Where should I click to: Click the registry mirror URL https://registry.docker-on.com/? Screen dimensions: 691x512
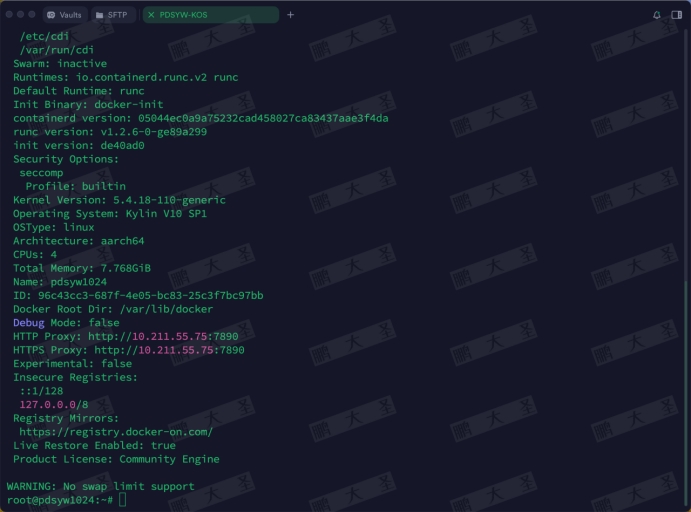click(x=116, y=432)
